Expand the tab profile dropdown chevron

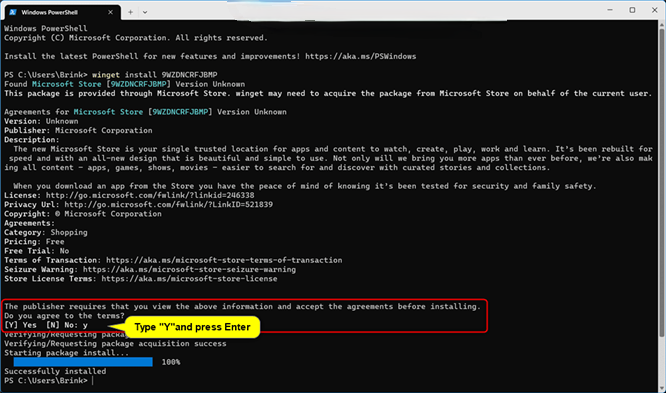tap(145, 12)
